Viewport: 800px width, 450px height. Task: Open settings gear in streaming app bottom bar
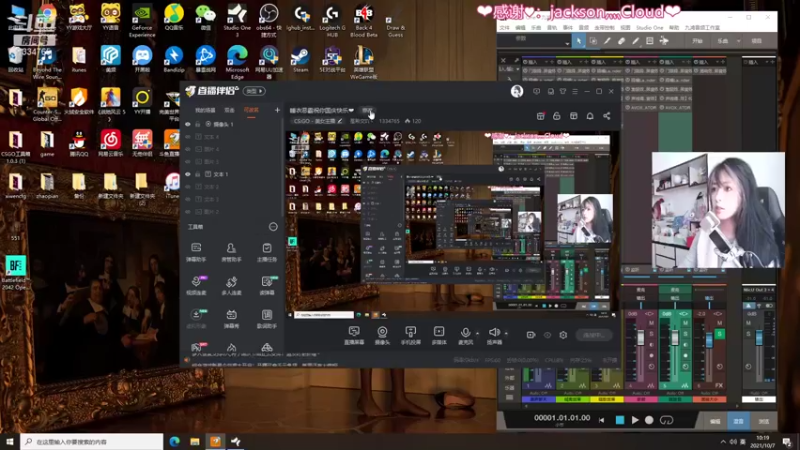563,335
